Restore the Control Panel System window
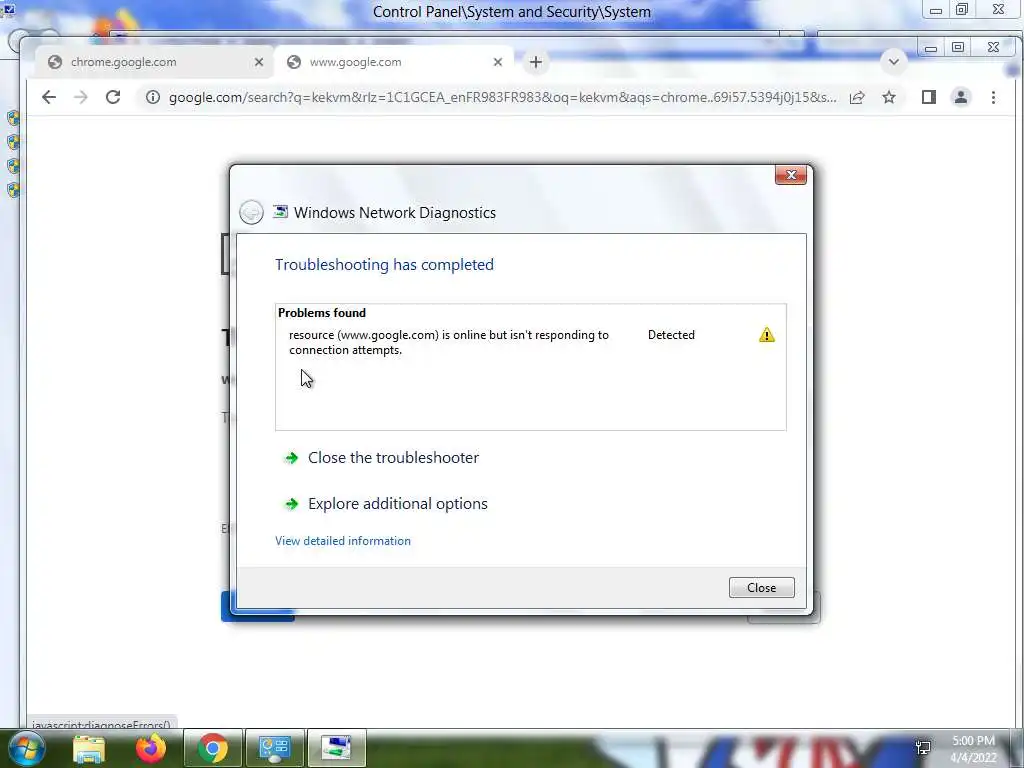This screenshot has height=768, width=1024. click(962, 10)
